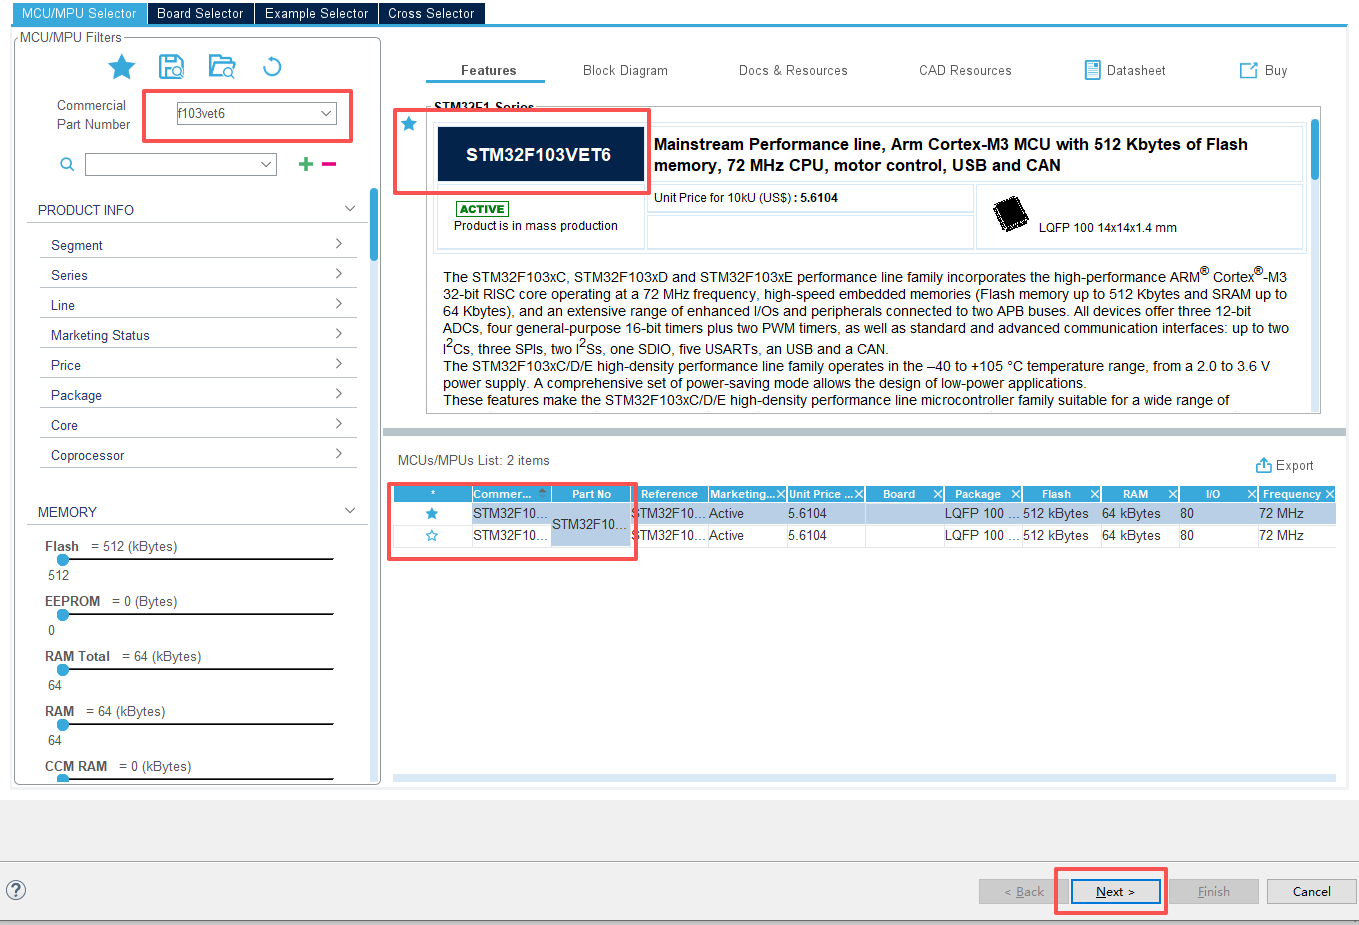Export the MCU list

click(x=1285, y=465)
